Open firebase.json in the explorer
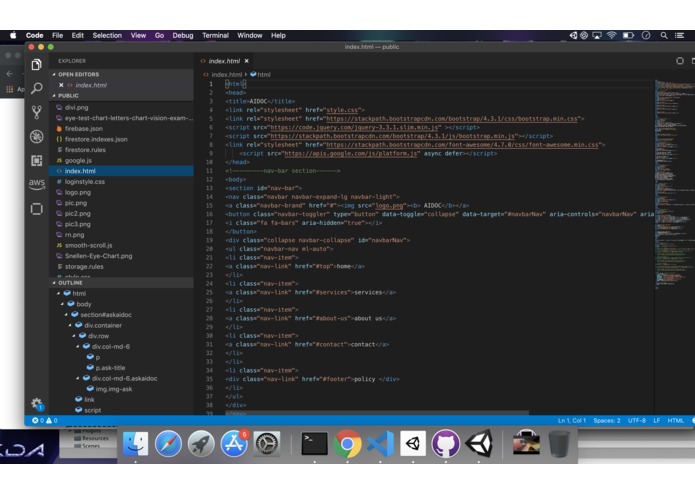The height and width of the screenshot is (494, 695). pyautogui.click(x=83, y=128)
